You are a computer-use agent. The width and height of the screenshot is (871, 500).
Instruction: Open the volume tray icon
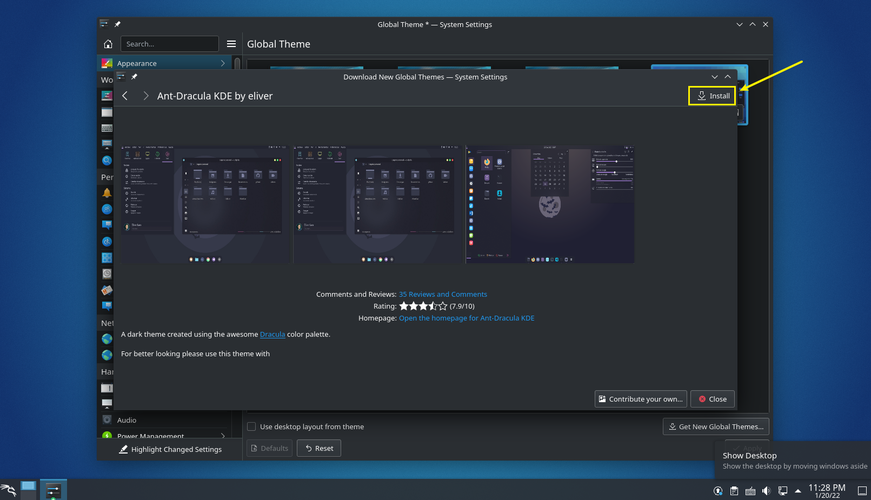(766, 491)
